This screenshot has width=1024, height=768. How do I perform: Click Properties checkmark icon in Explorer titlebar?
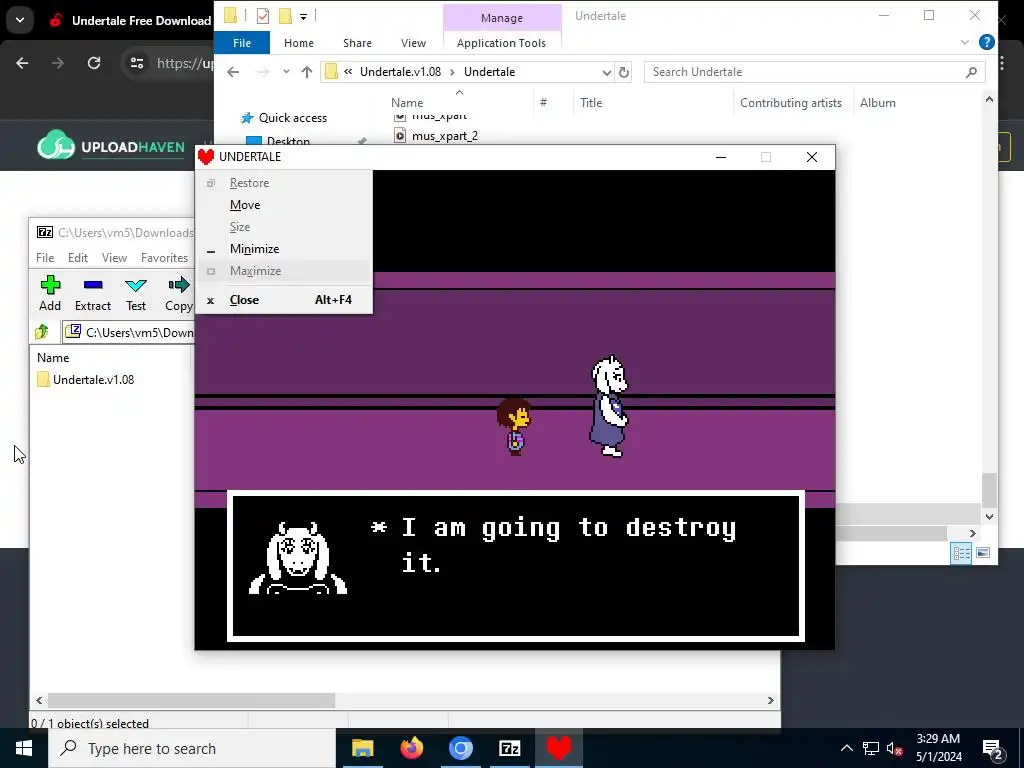pyautogui.click(x=263, y=16)
